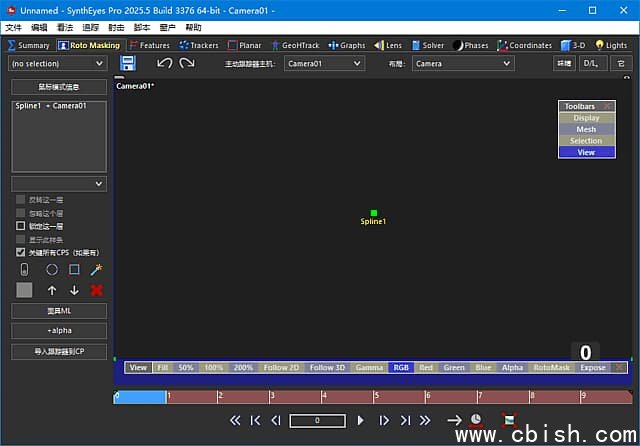Switch to the Features tab
Screen dimensions: 640x446
[x=149, y=45]
